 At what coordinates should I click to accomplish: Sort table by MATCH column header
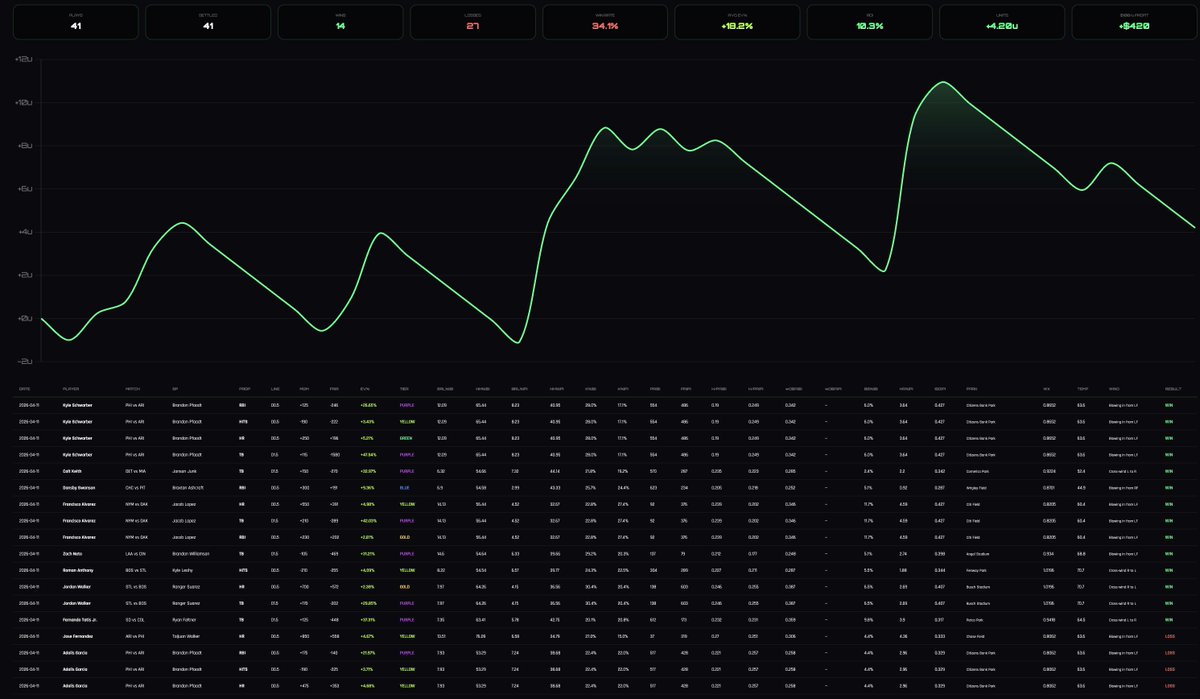tap(133, 389)
